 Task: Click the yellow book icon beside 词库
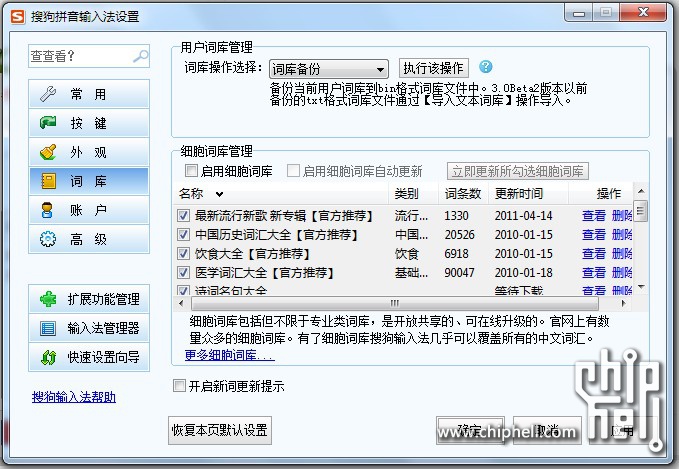click(48, 181)
